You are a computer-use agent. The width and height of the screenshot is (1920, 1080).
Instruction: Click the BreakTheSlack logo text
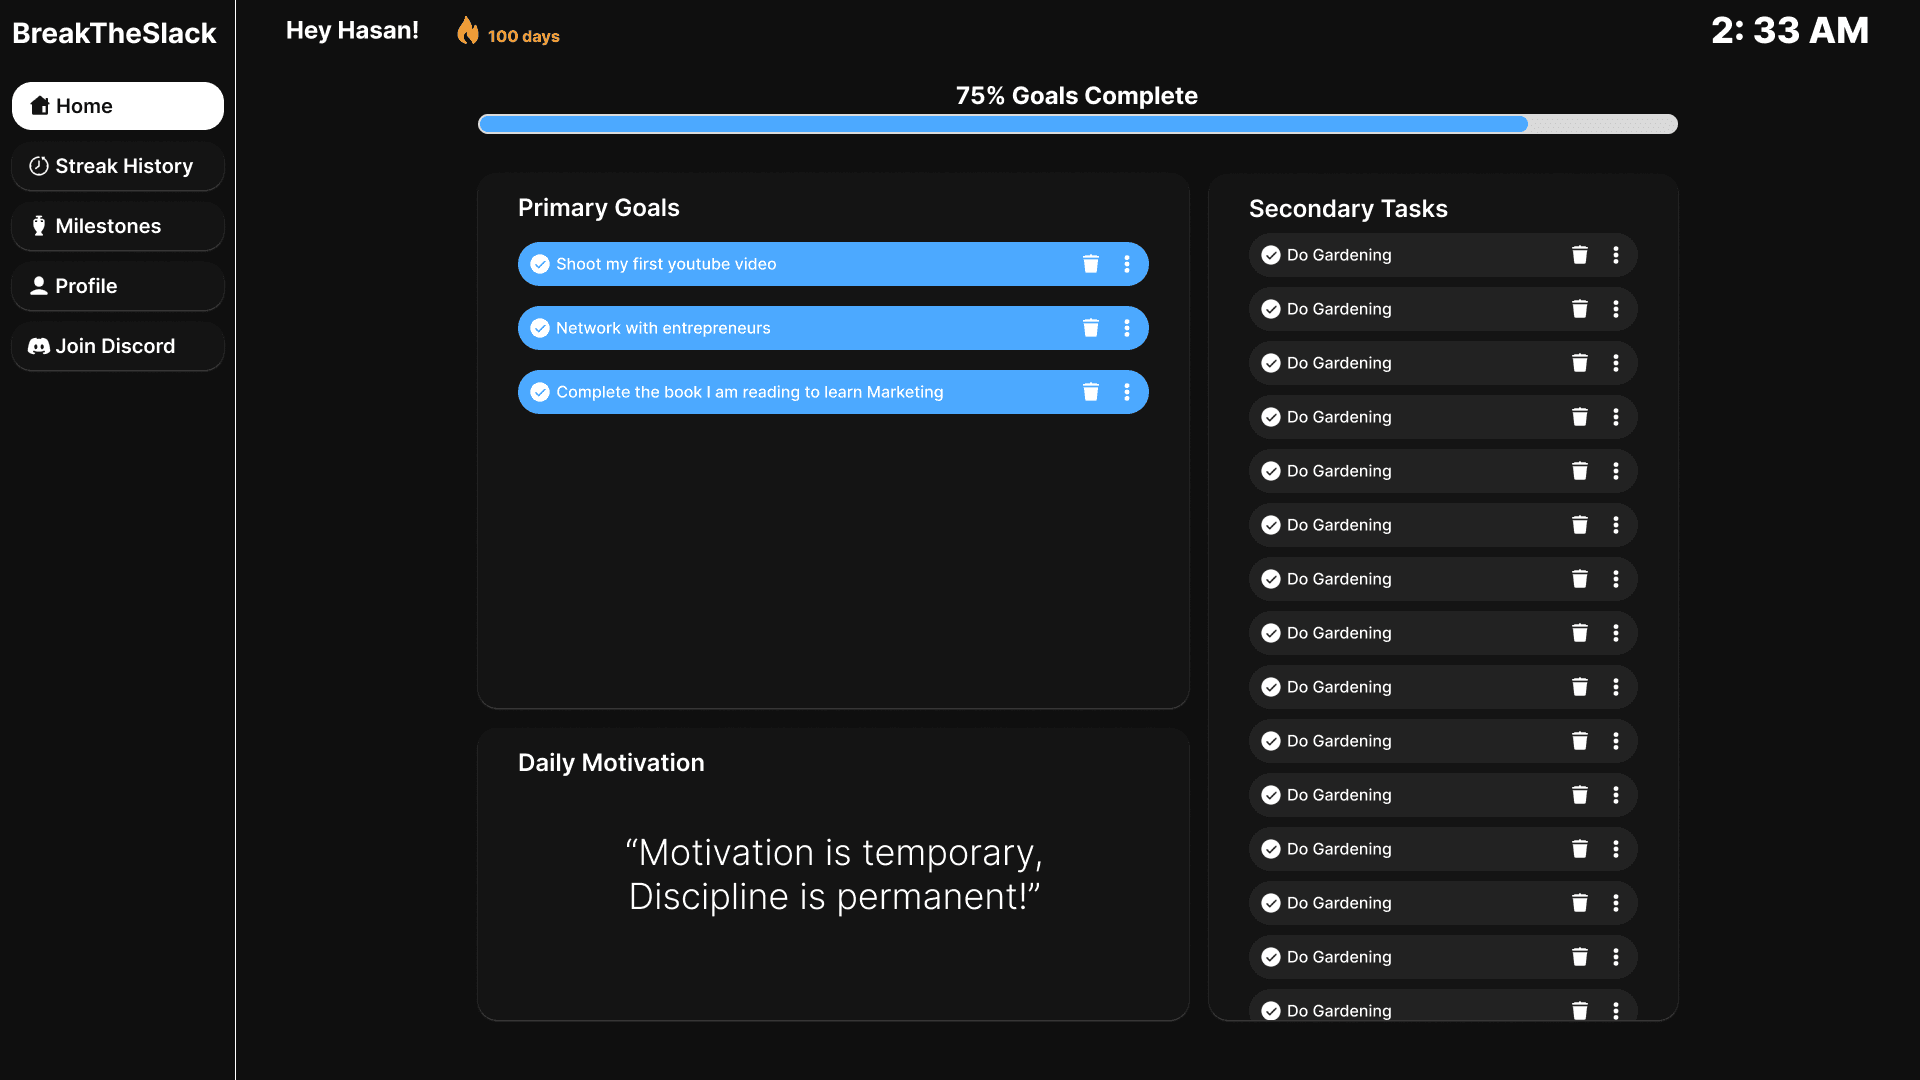(114, 33)
